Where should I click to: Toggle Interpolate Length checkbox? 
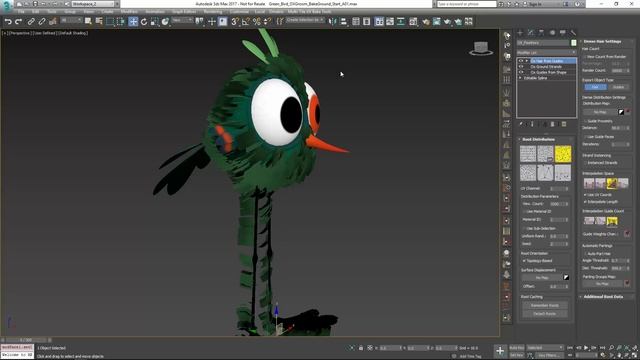(x=584, y=202)
